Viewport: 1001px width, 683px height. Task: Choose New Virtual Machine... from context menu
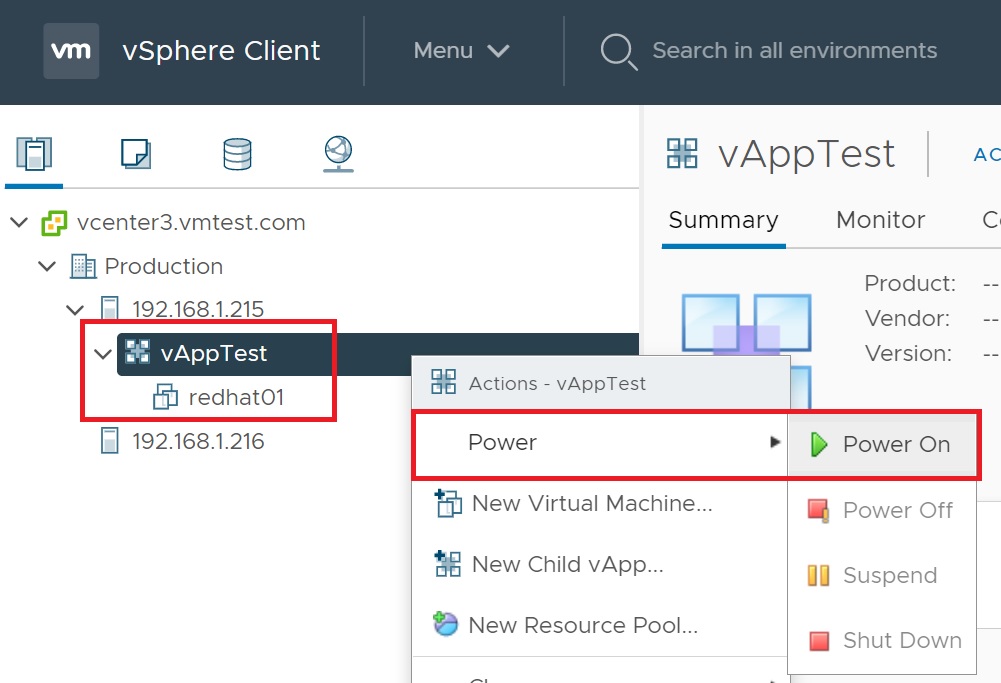(601, 503)
